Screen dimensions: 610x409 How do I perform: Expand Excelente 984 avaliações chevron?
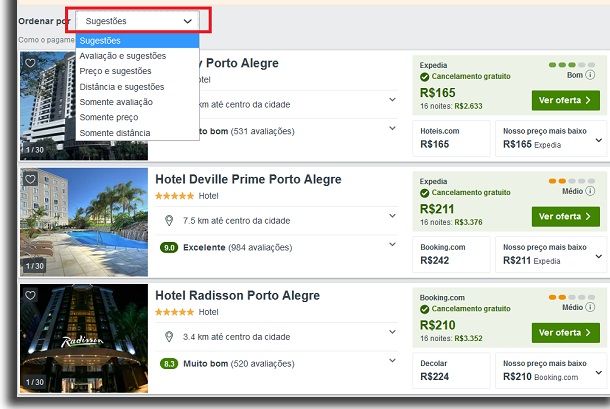pos(393,244)
